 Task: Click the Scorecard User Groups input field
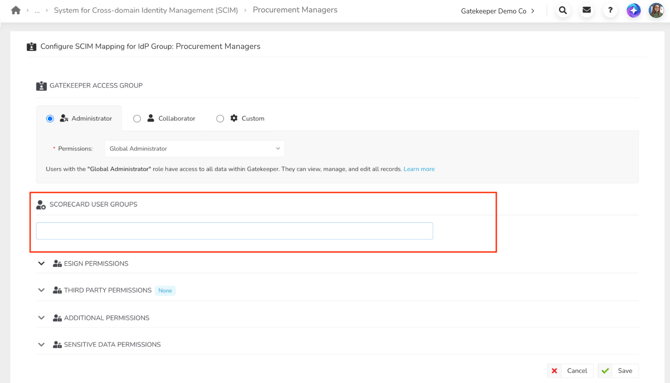point(235,231)
